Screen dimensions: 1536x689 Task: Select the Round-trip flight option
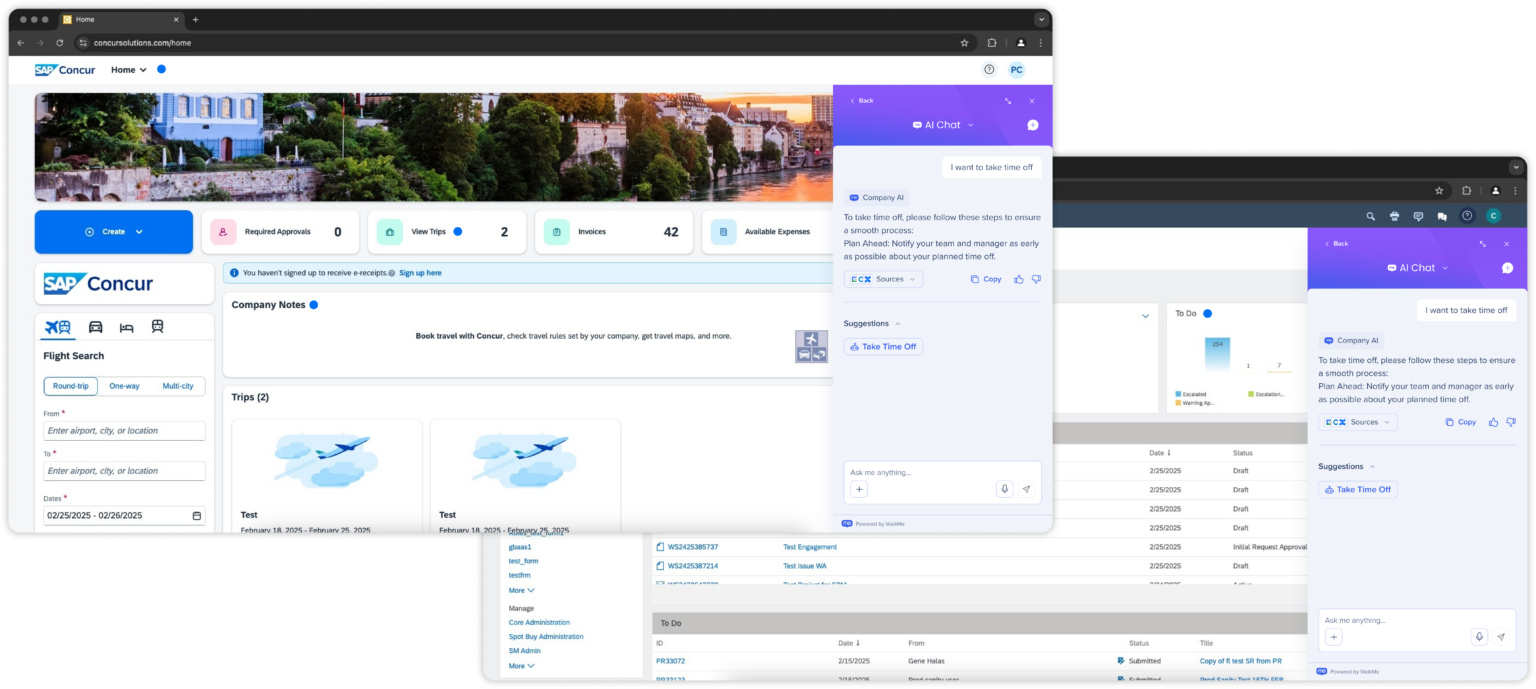(70, 386)
